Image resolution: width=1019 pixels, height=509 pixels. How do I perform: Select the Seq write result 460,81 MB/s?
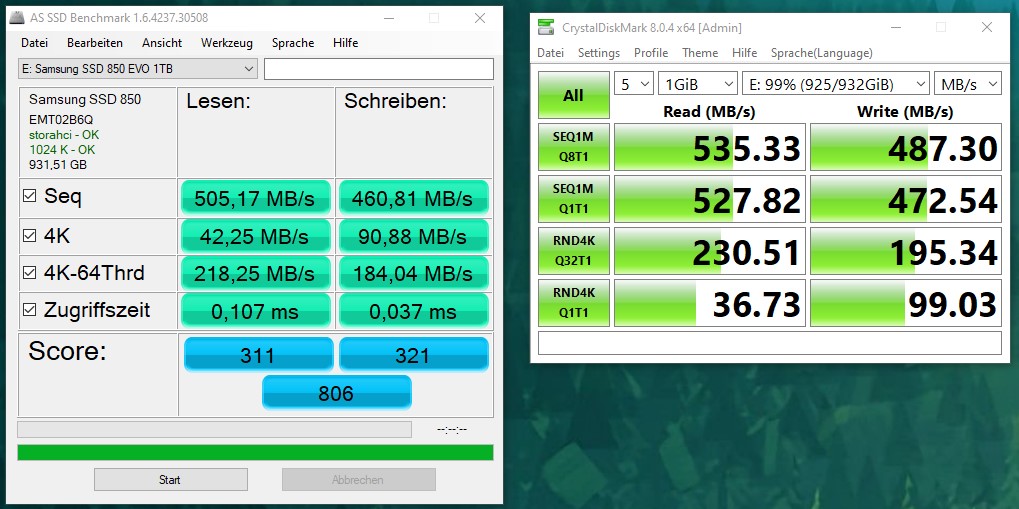(413, 198)
